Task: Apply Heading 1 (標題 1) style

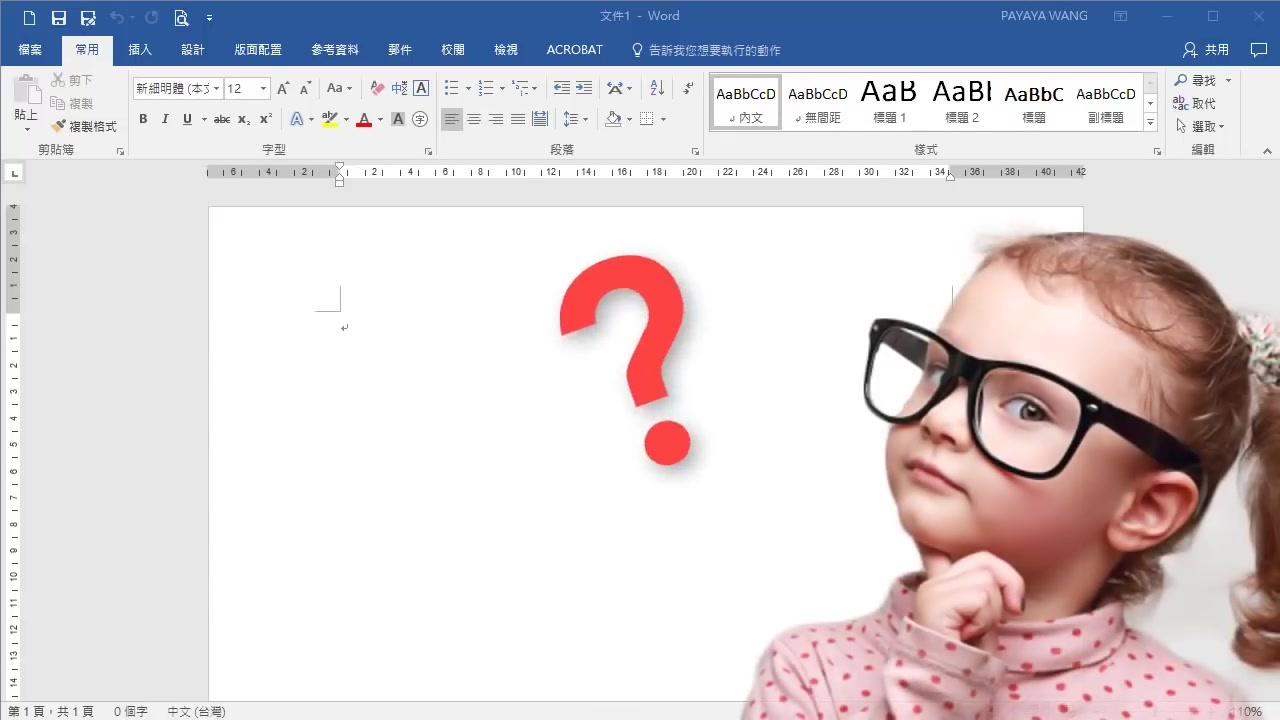Action: point(889,102)
